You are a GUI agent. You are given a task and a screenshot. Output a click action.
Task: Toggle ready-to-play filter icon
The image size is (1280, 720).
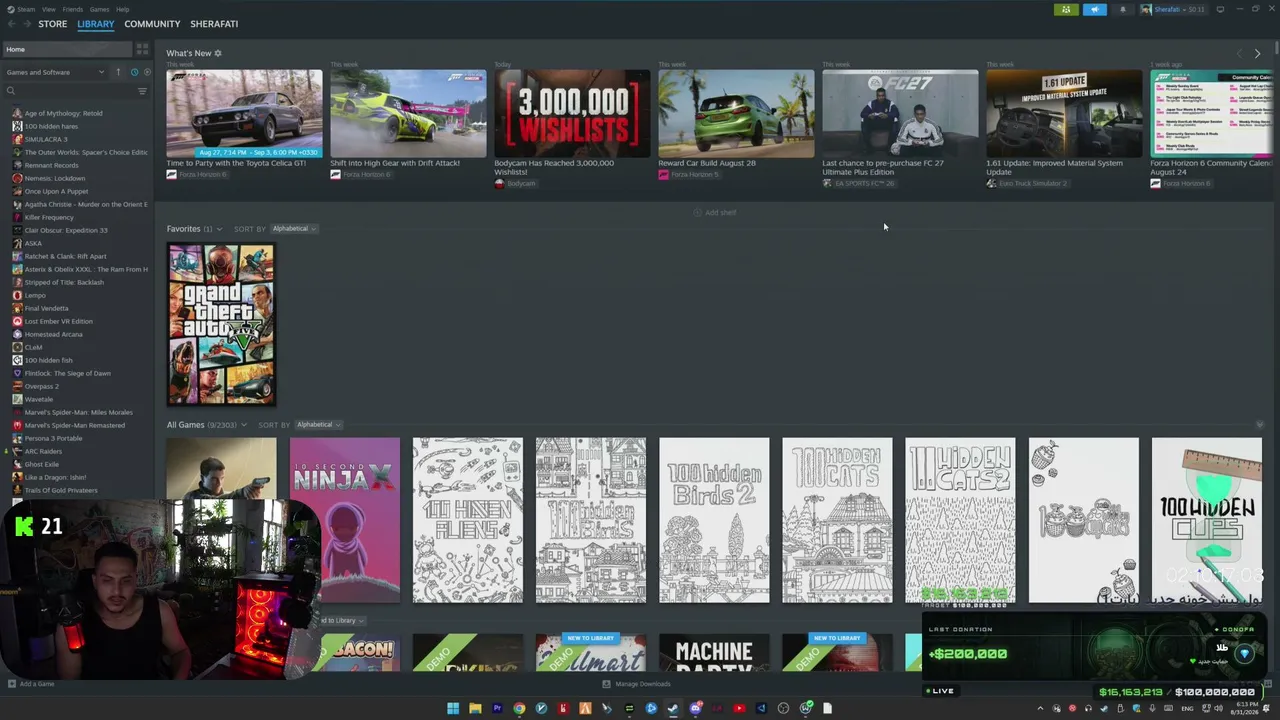coord(147,72)
